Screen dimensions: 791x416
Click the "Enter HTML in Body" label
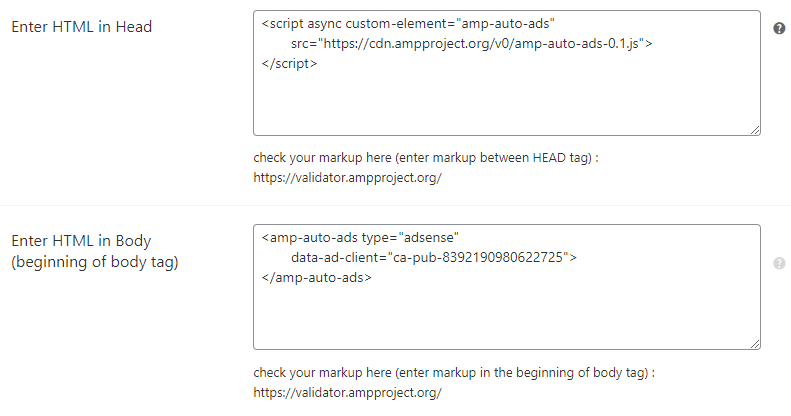(81, 241)
